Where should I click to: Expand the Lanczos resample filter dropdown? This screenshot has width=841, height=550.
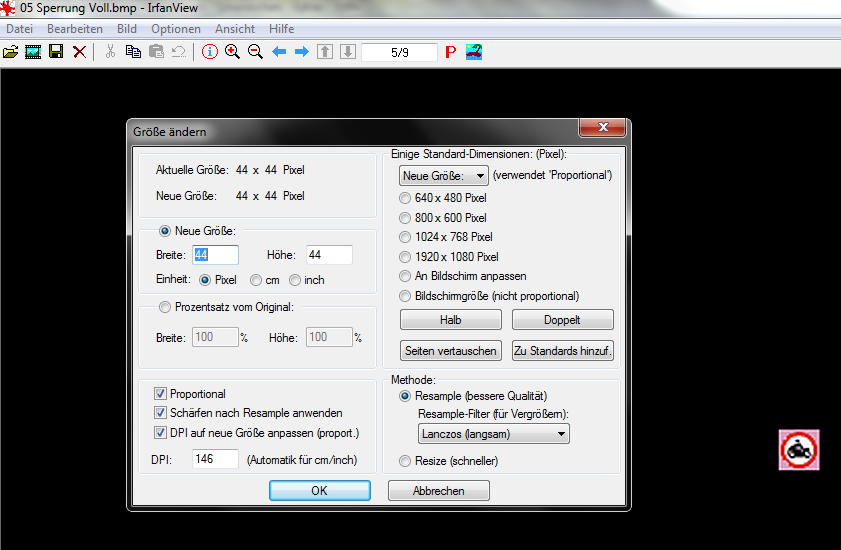[493, 433]
